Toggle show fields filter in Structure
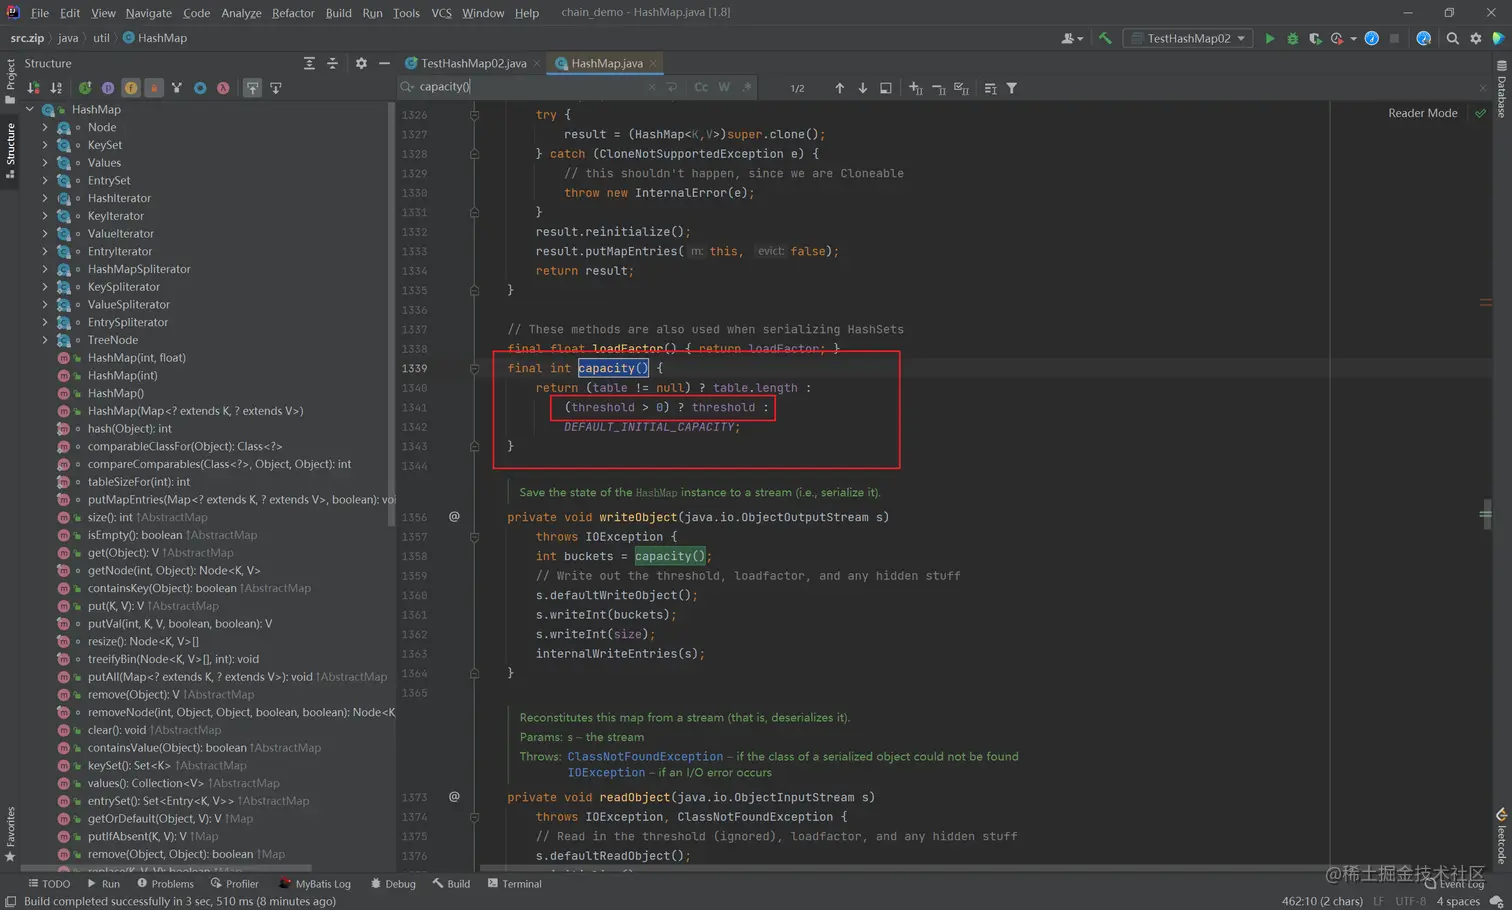Image resolution: width=1512 pixels, height=910 pixels. tap(131, 88)
